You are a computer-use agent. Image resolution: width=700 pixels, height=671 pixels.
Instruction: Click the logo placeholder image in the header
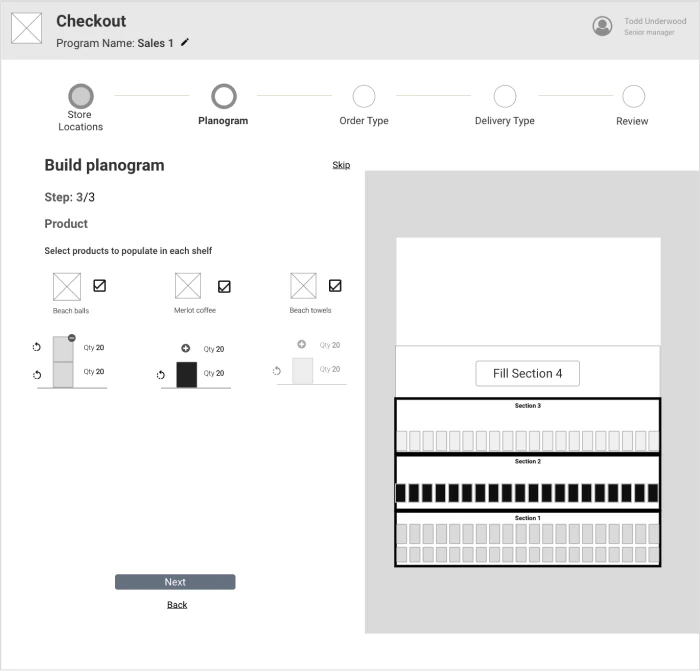(x=26, y=28)
